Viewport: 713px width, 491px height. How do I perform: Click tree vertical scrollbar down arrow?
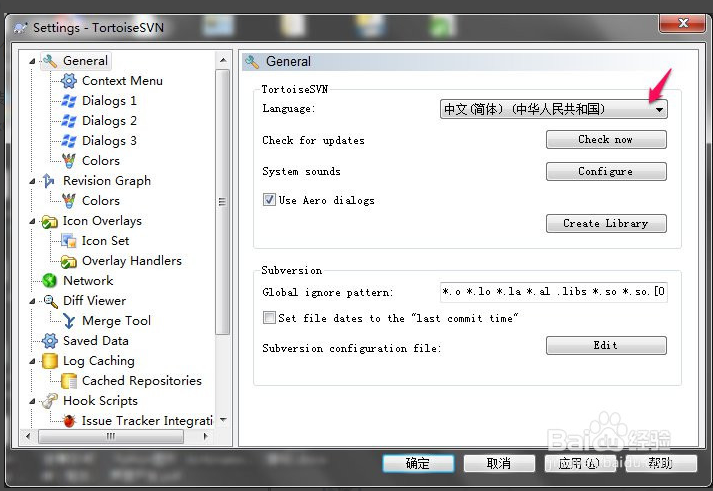coord(223,420)
